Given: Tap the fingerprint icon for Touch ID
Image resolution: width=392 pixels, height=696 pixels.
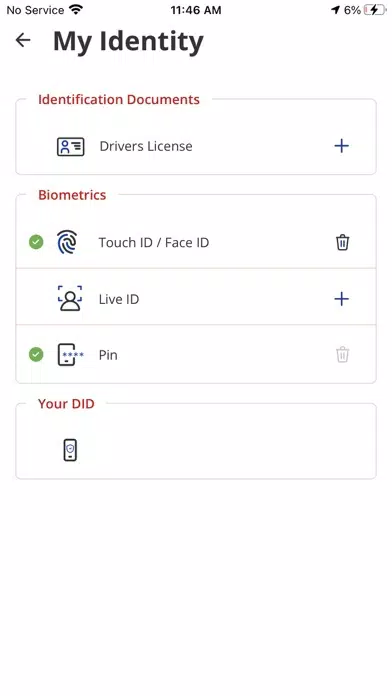Looking at the screenshot, I should (x=67, y=242).
